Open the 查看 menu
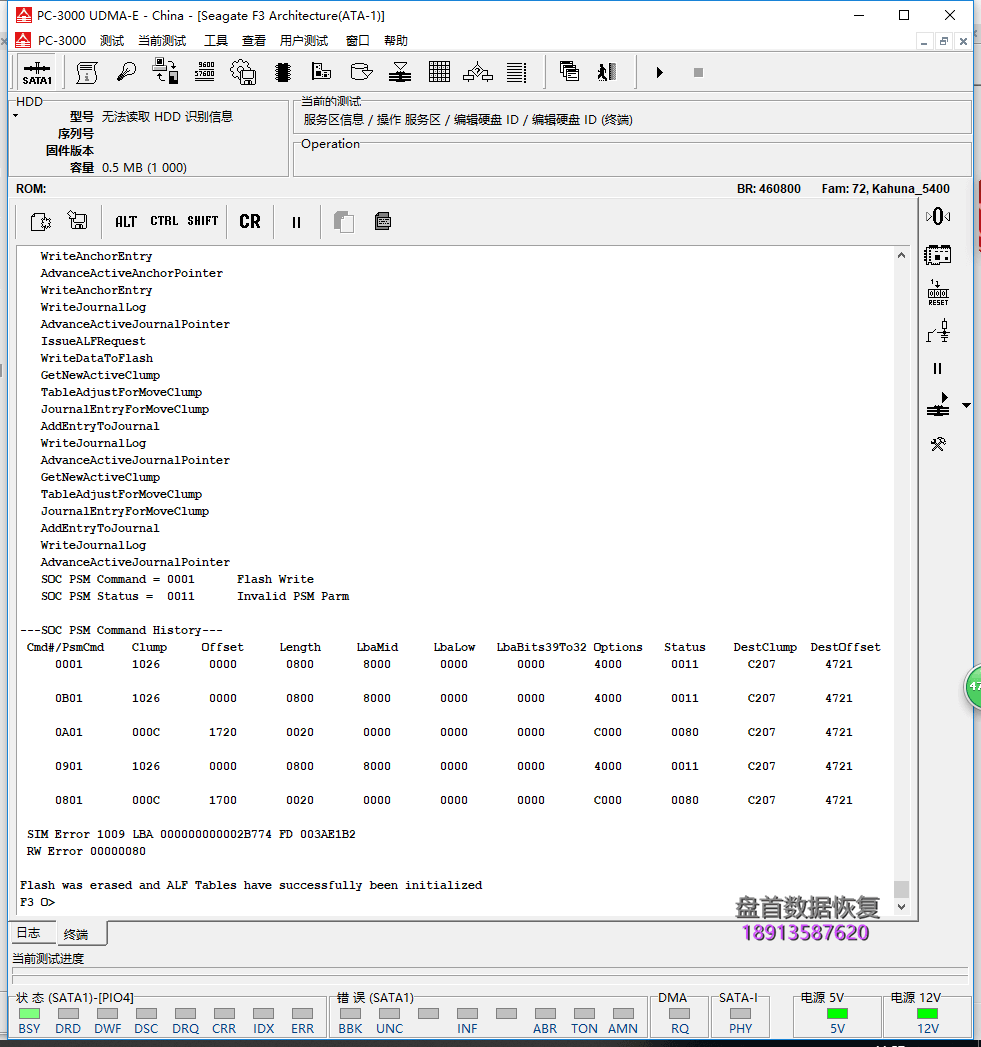The image size is (981, 1047). [254, 41]
